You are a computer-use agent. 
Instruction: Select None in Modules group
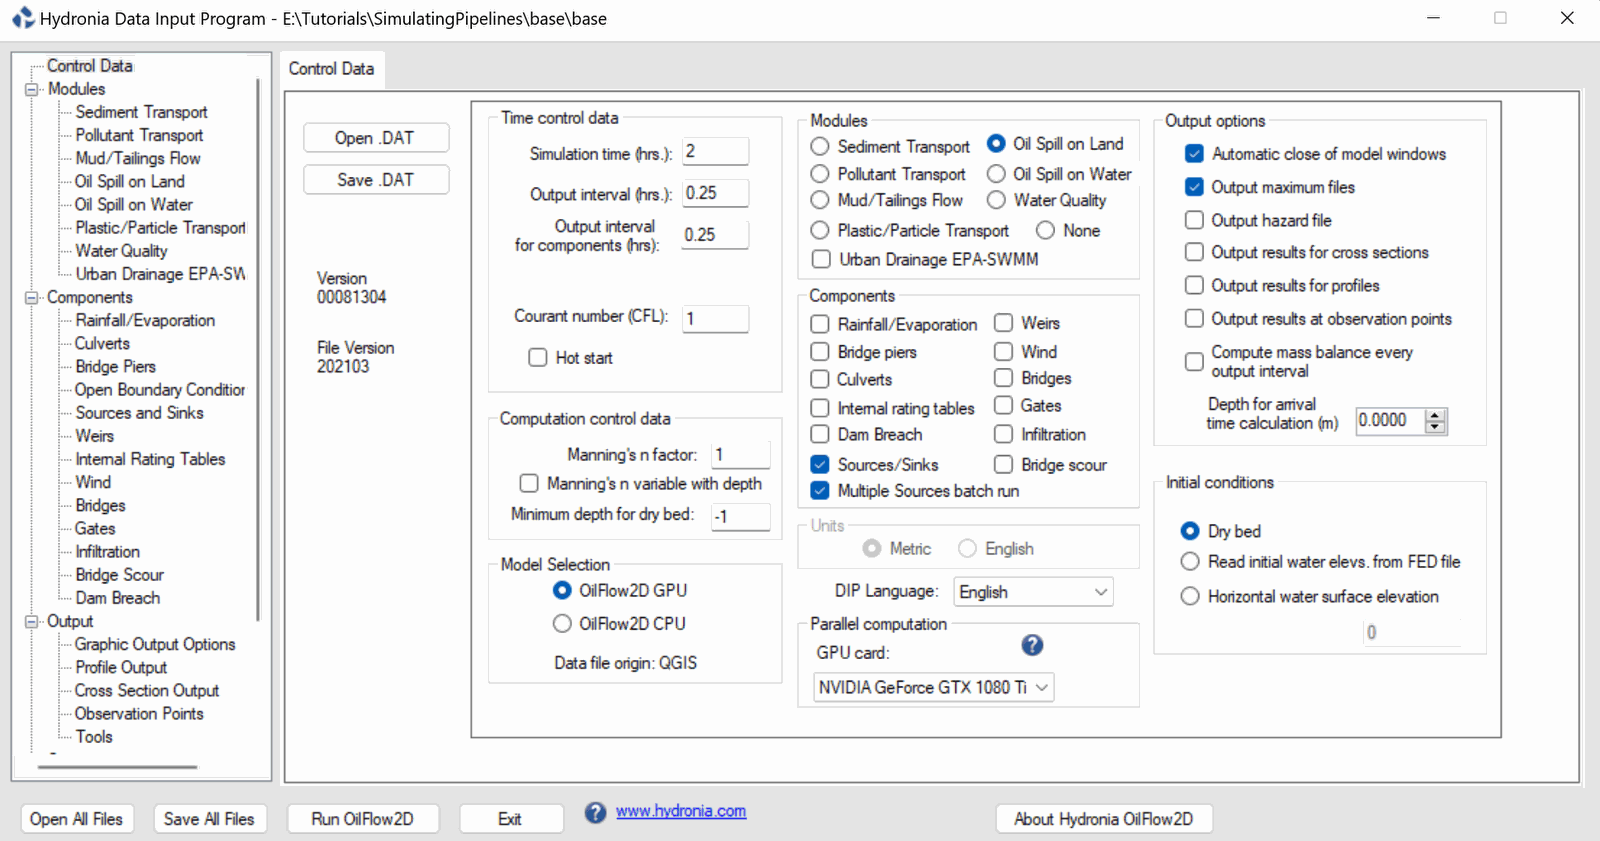(x=1045, y=230)
